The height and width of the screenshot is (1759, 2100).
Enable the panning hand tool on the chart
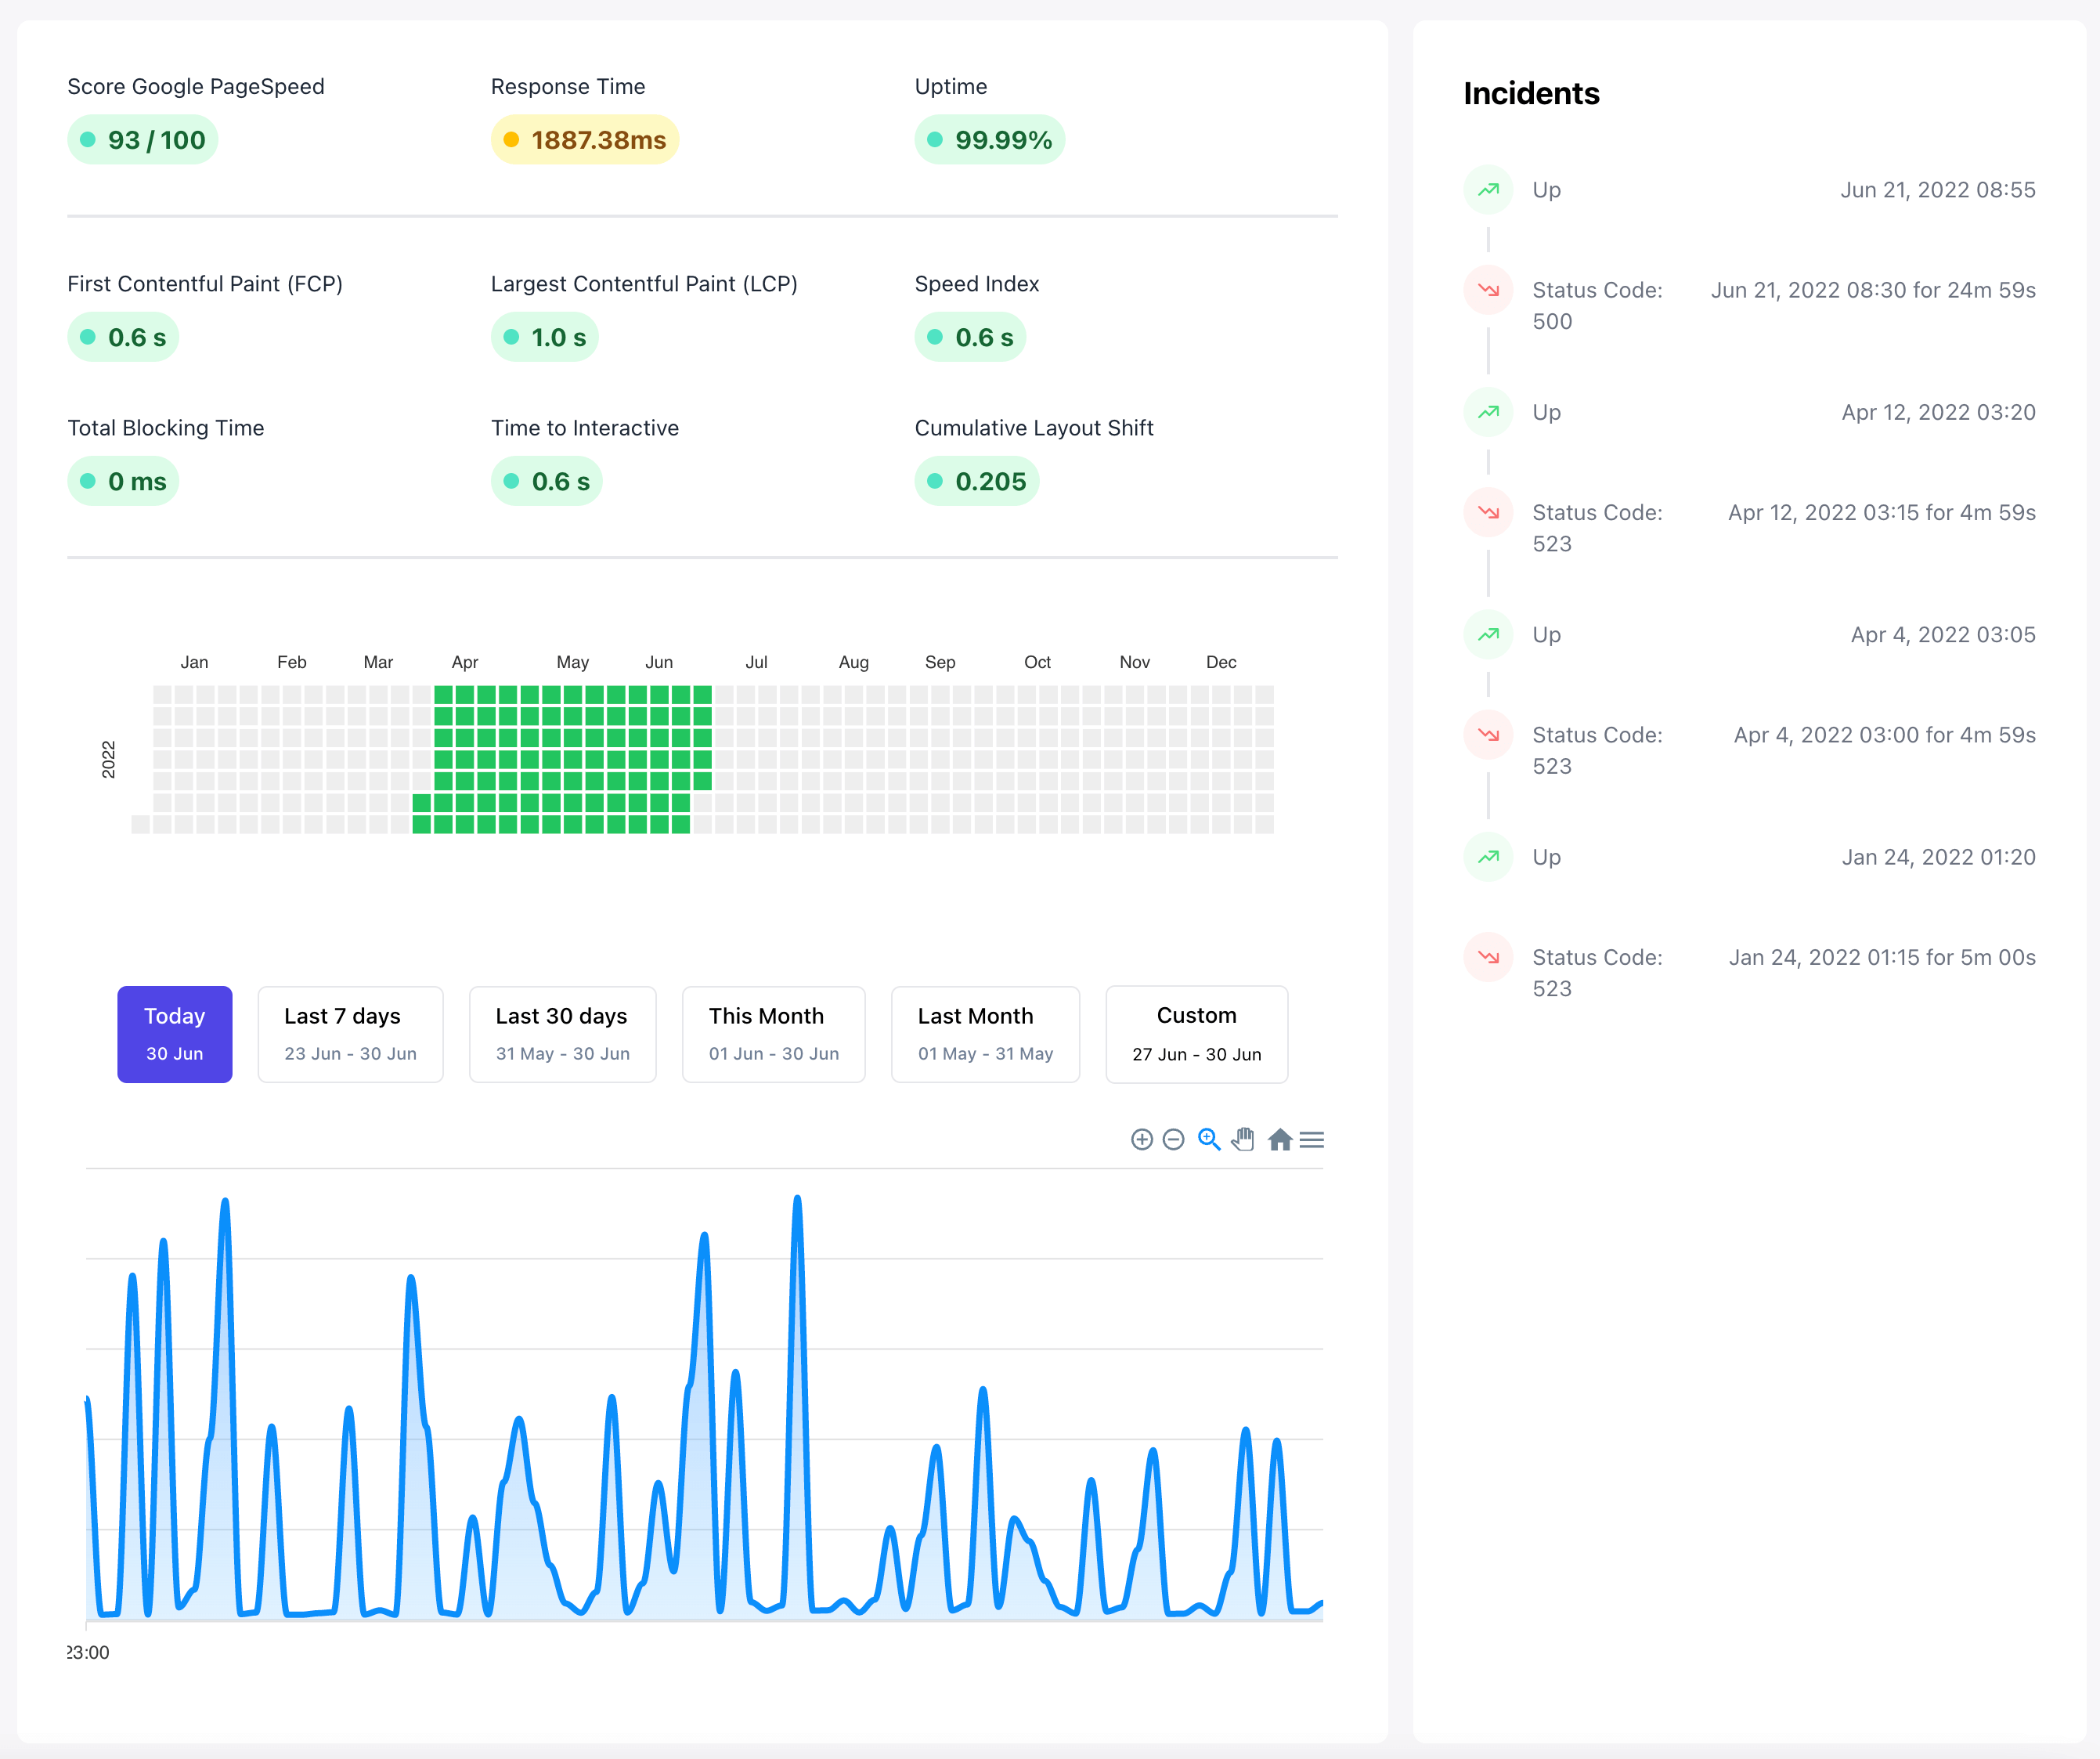tap(1243, 1139)
